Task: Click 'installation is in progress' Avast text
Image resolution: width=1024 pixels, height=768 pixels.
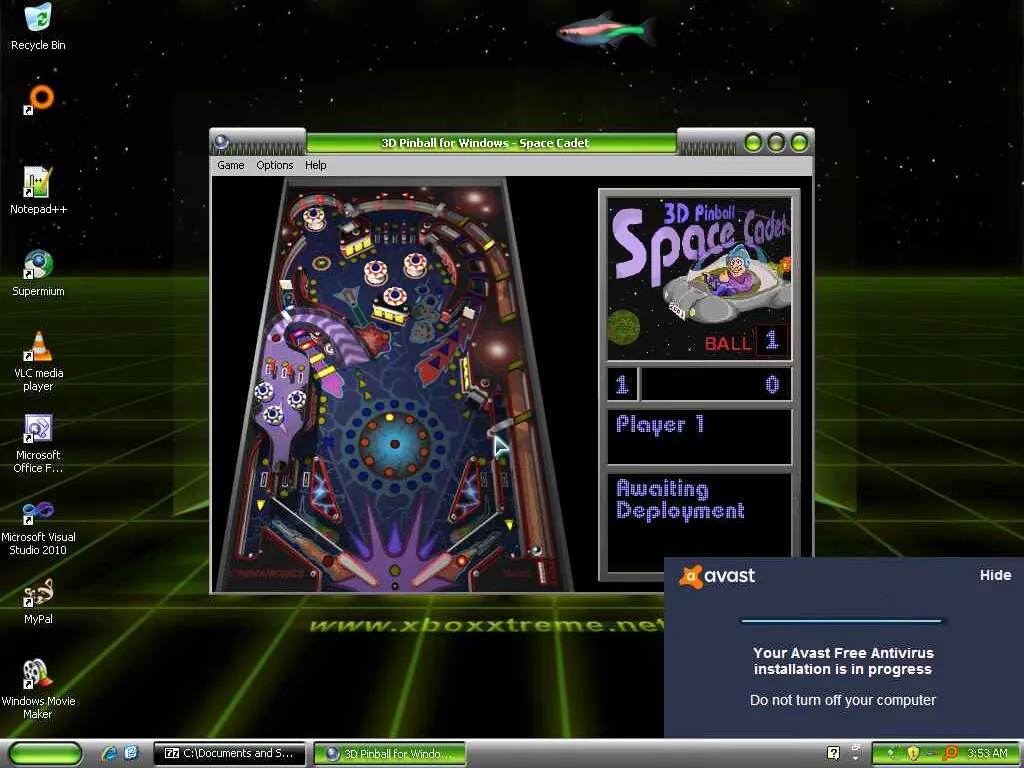Action: click(x=842, y=669)
